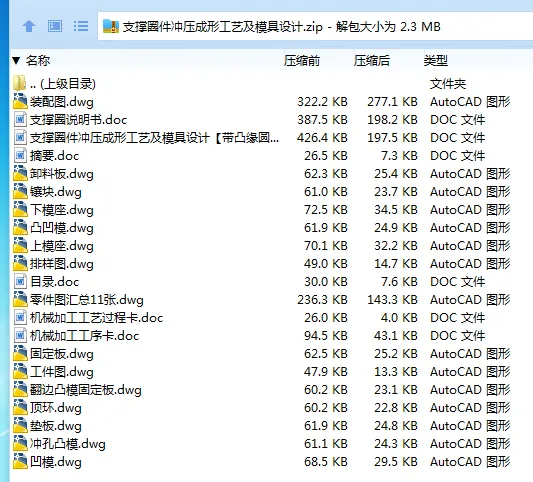Switch to icon view mode button

click(55, 26)
